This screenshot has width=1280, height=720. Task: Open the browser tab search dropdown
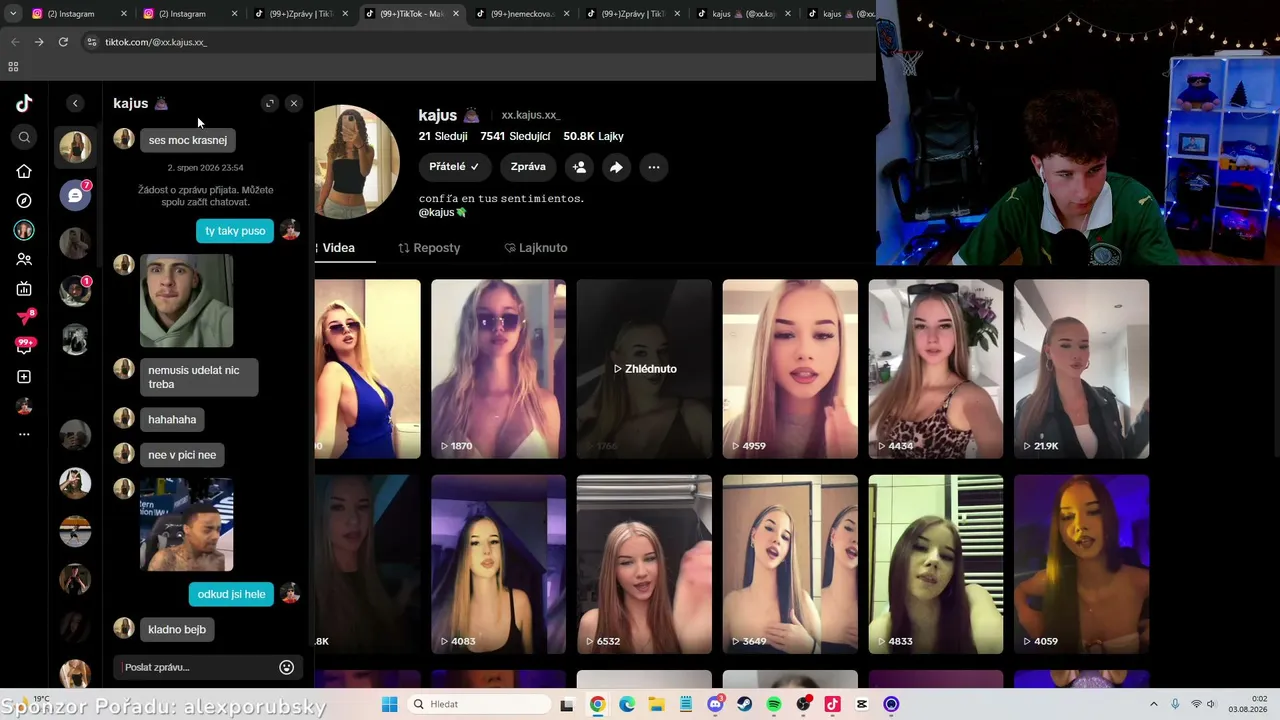click(13, 14)
